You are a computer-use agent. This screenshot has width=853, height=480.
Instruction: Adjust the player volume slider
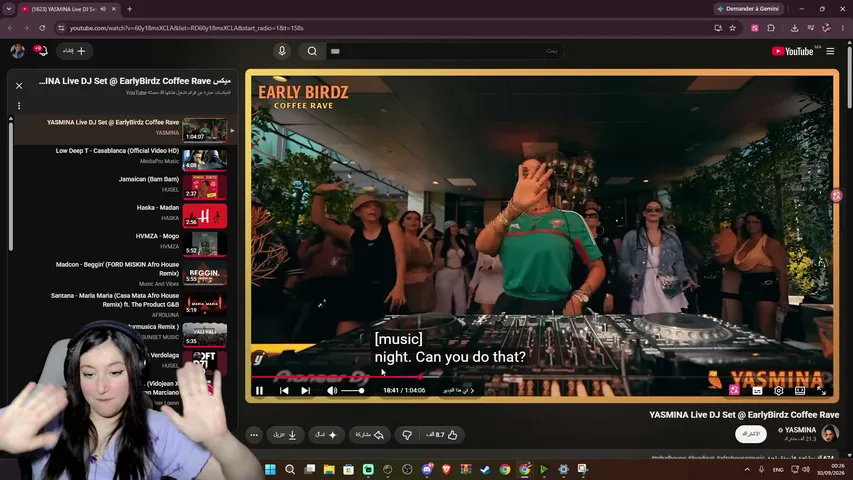[353, 390]
